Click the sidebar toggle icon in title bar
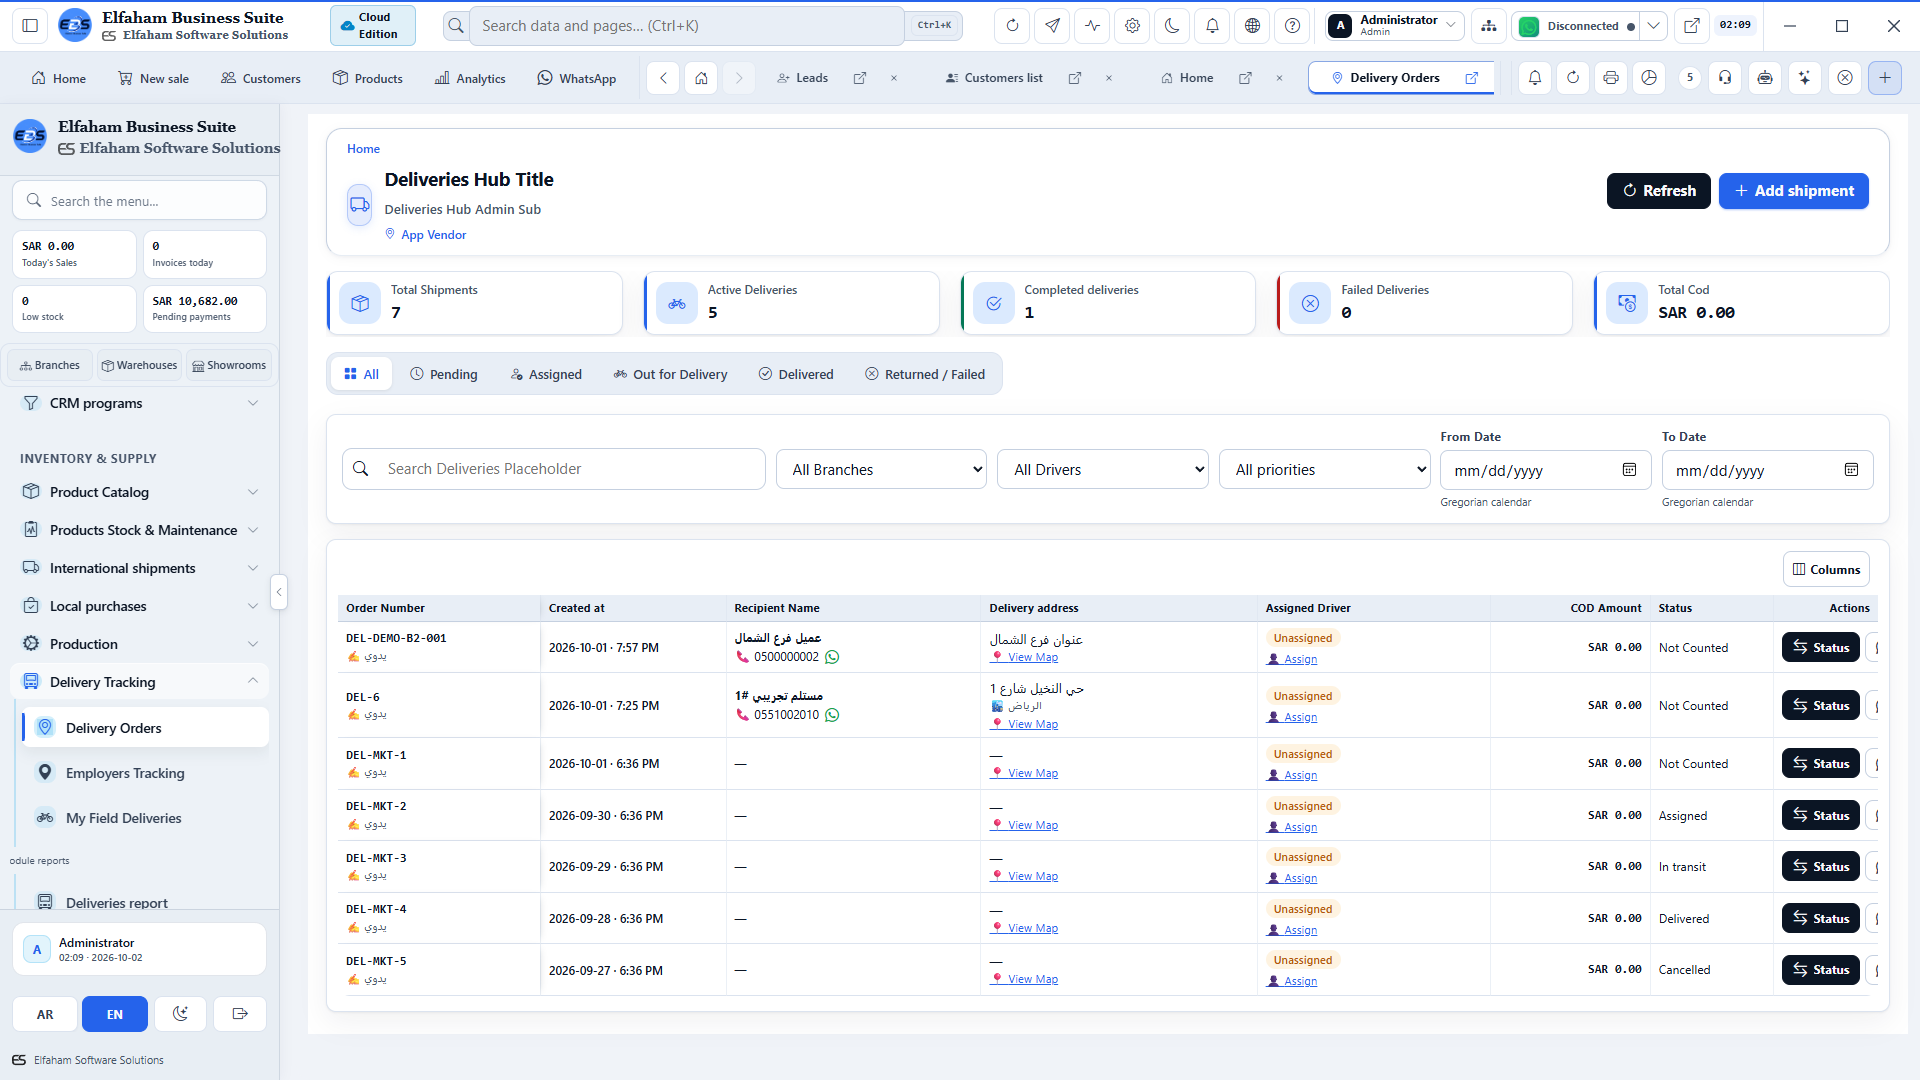 (30, 26)
